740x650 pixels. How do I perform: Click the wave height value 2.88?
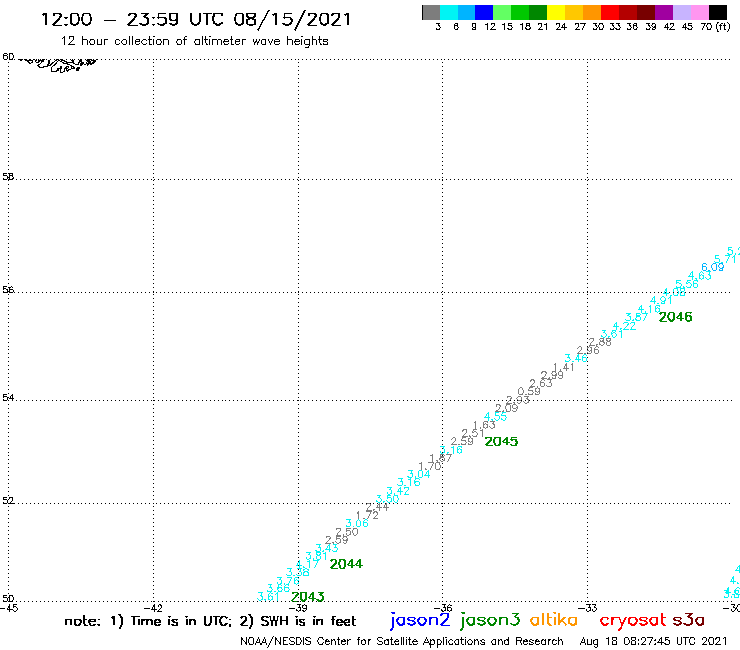click(600, 342)
